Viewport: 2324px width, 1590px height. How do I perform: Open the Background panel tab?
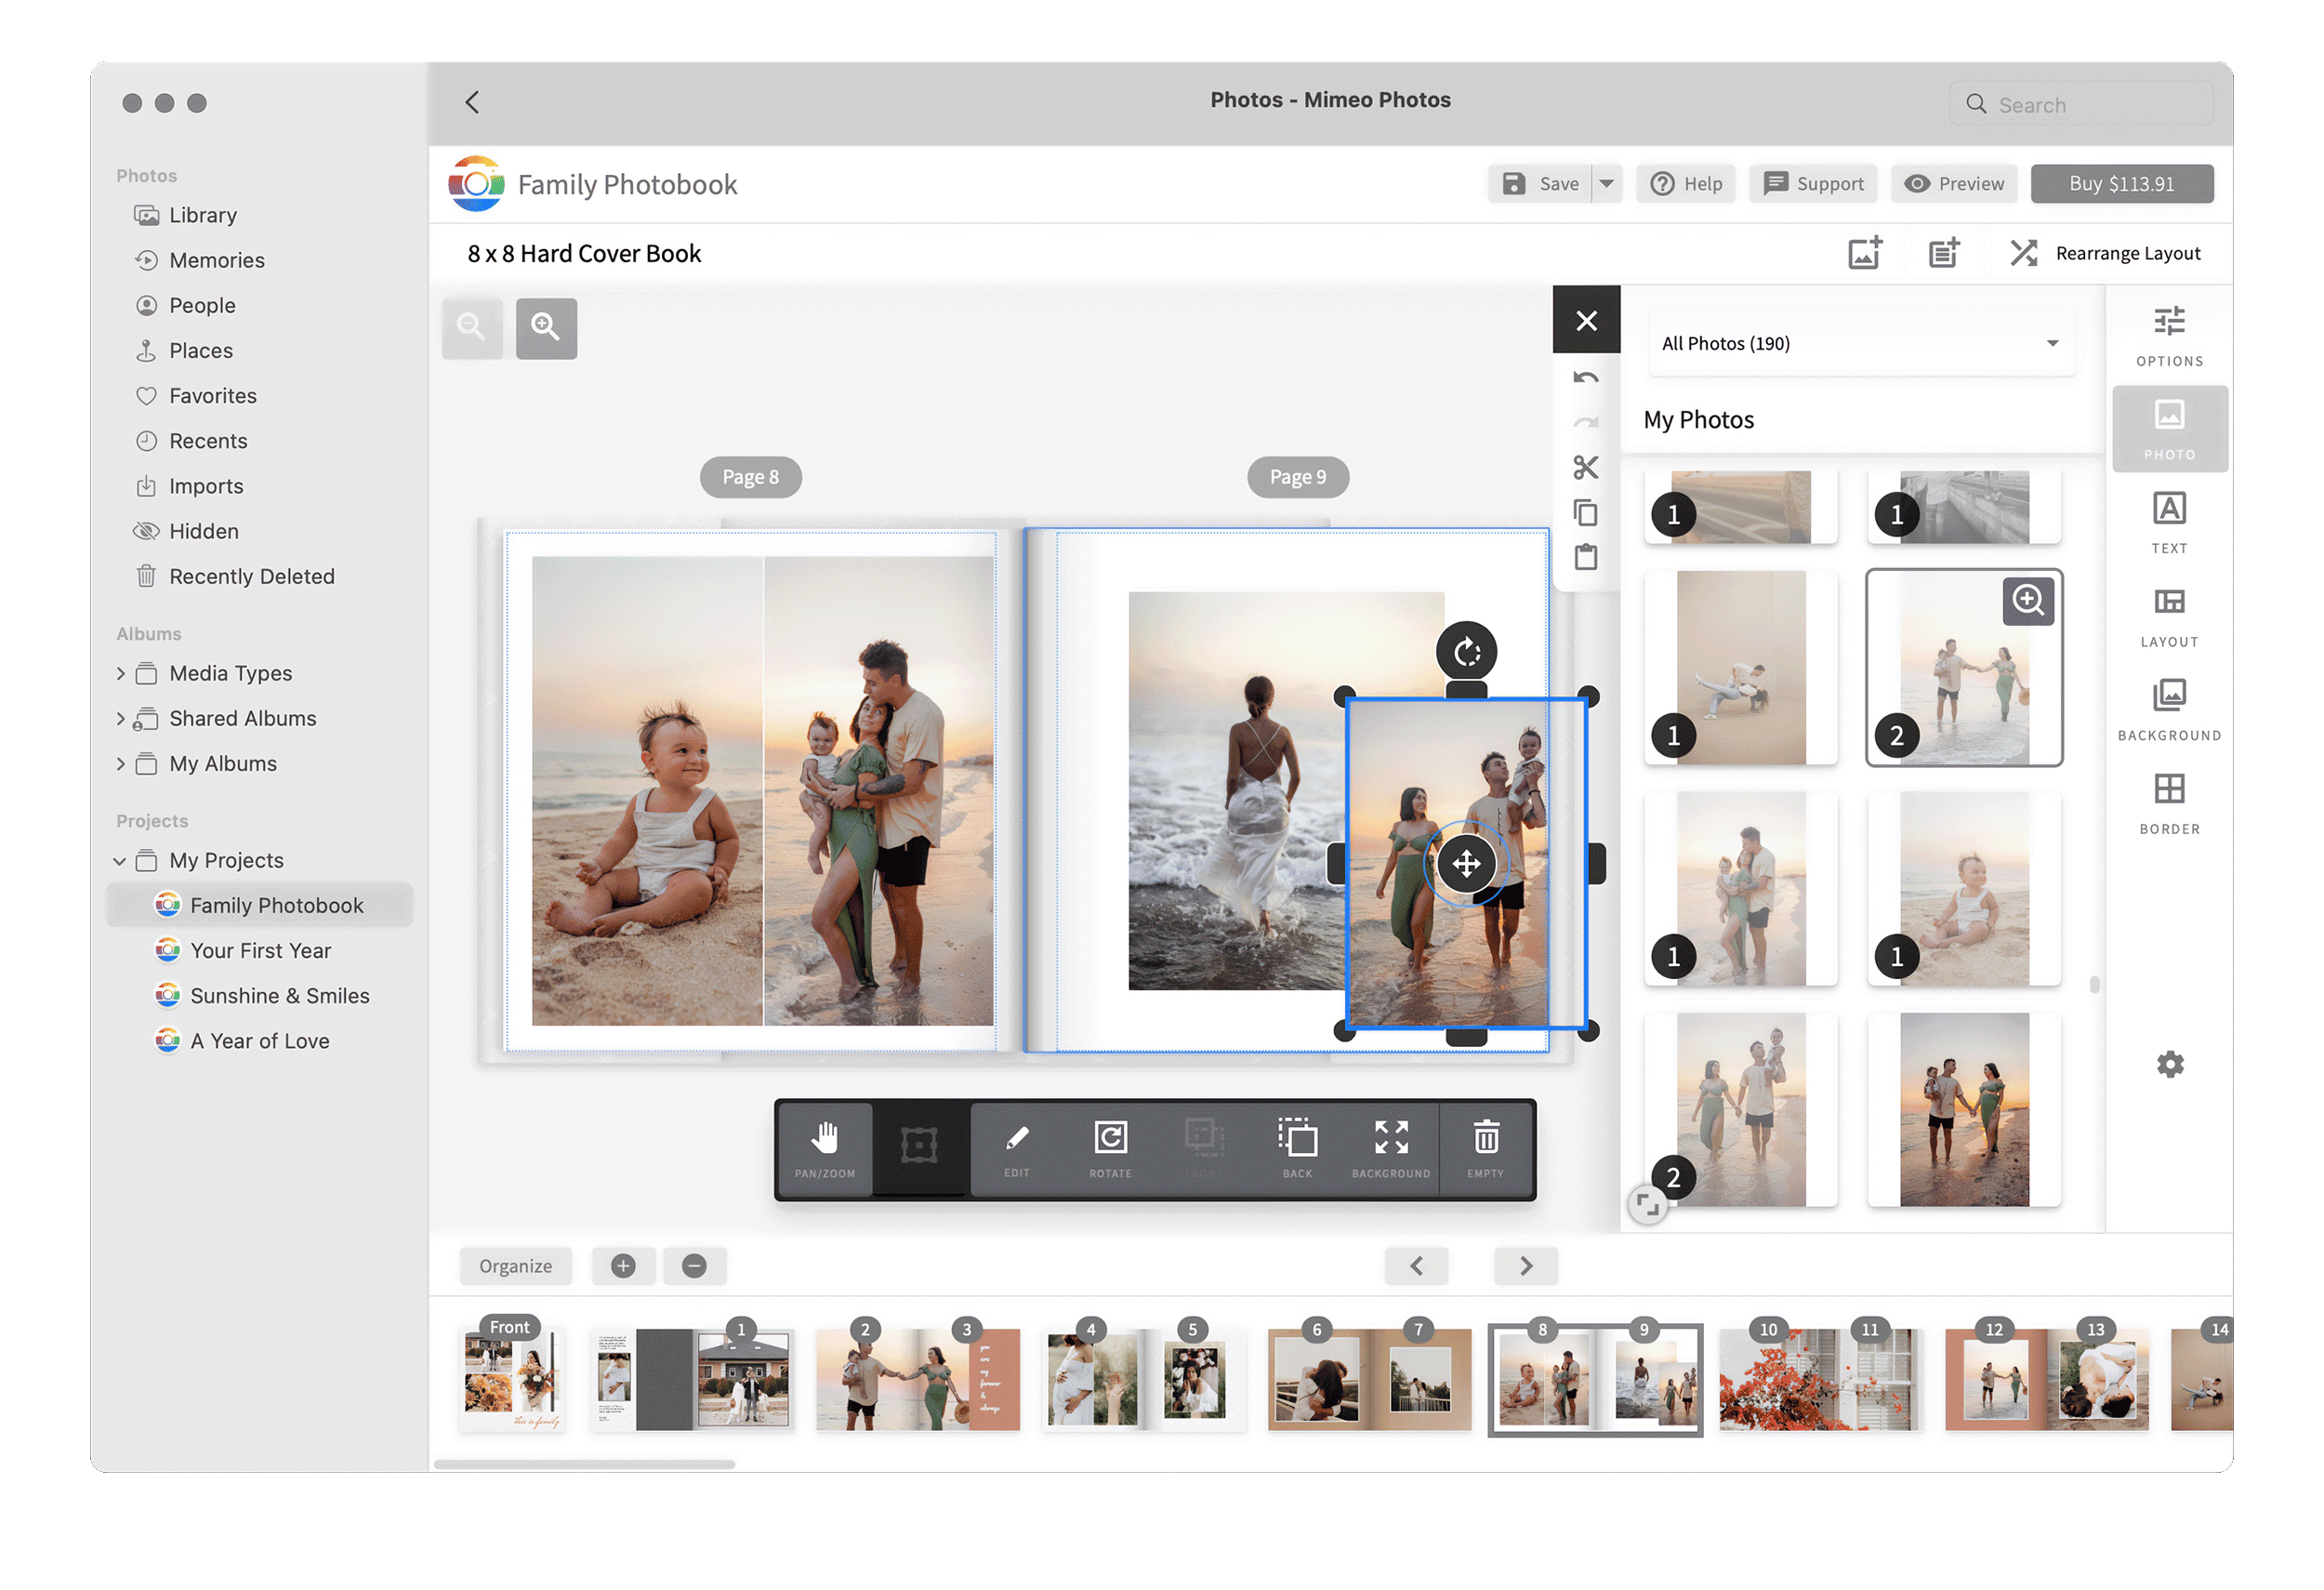tap(2169, 710)
